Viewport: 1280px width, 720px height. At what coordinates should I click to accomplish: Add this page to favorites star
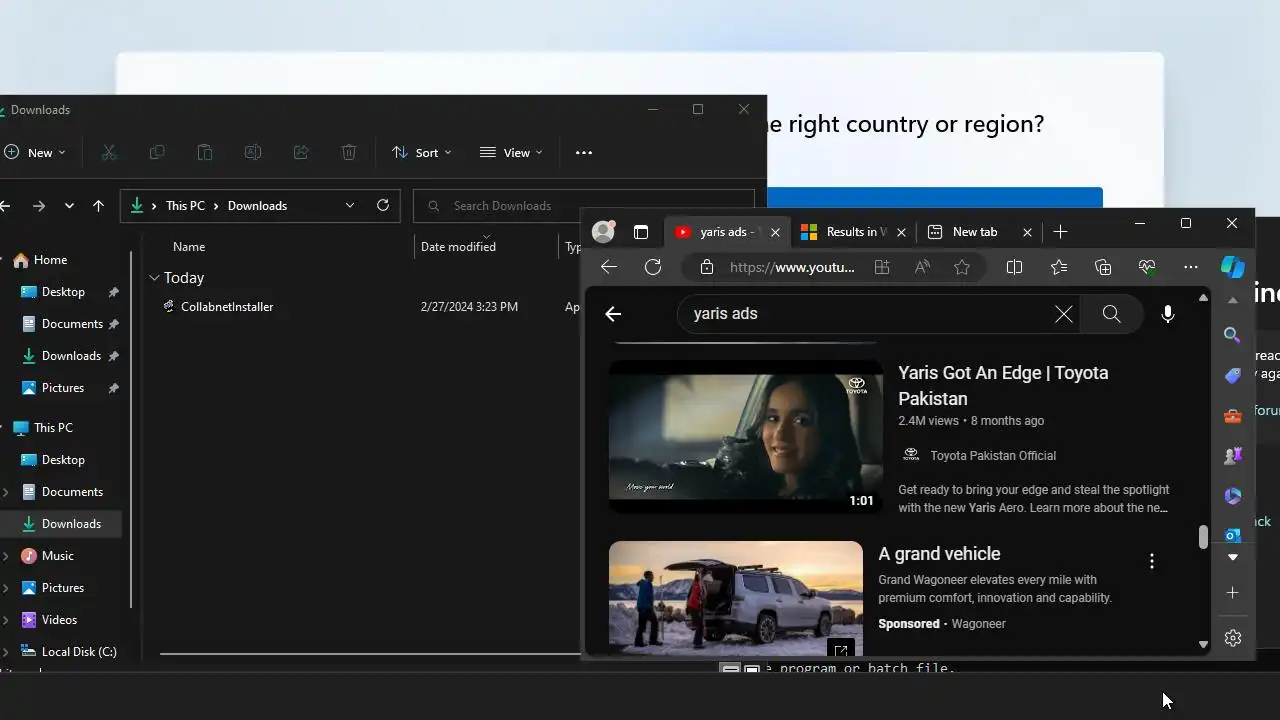click(x=962, y=267)
